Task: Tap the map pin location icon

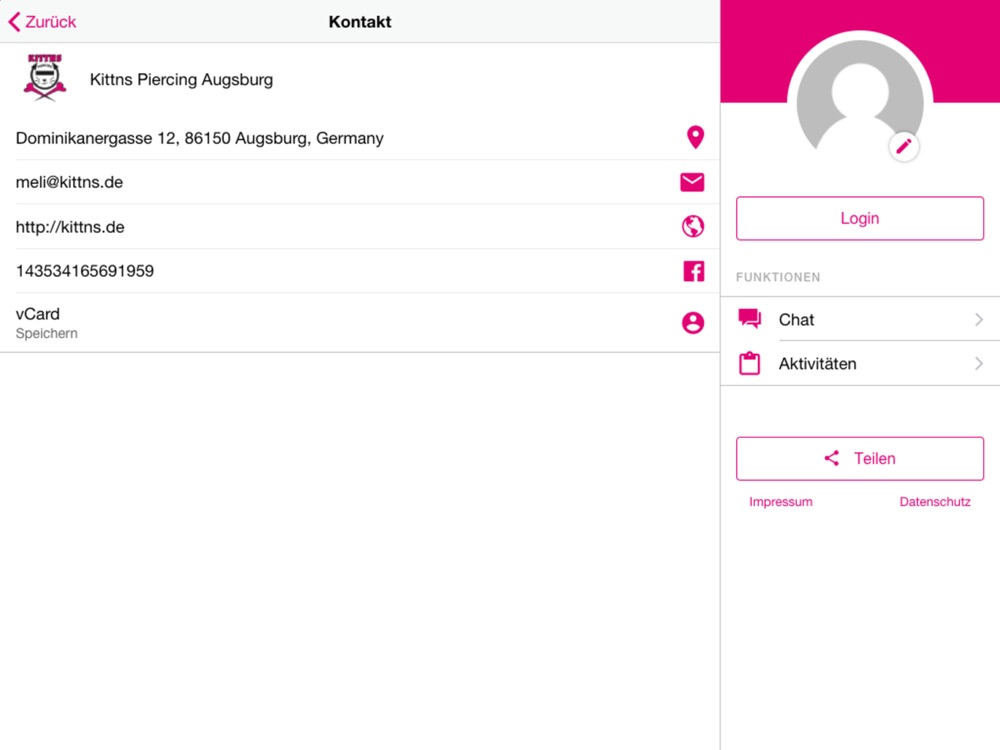Action: point(695,138)
